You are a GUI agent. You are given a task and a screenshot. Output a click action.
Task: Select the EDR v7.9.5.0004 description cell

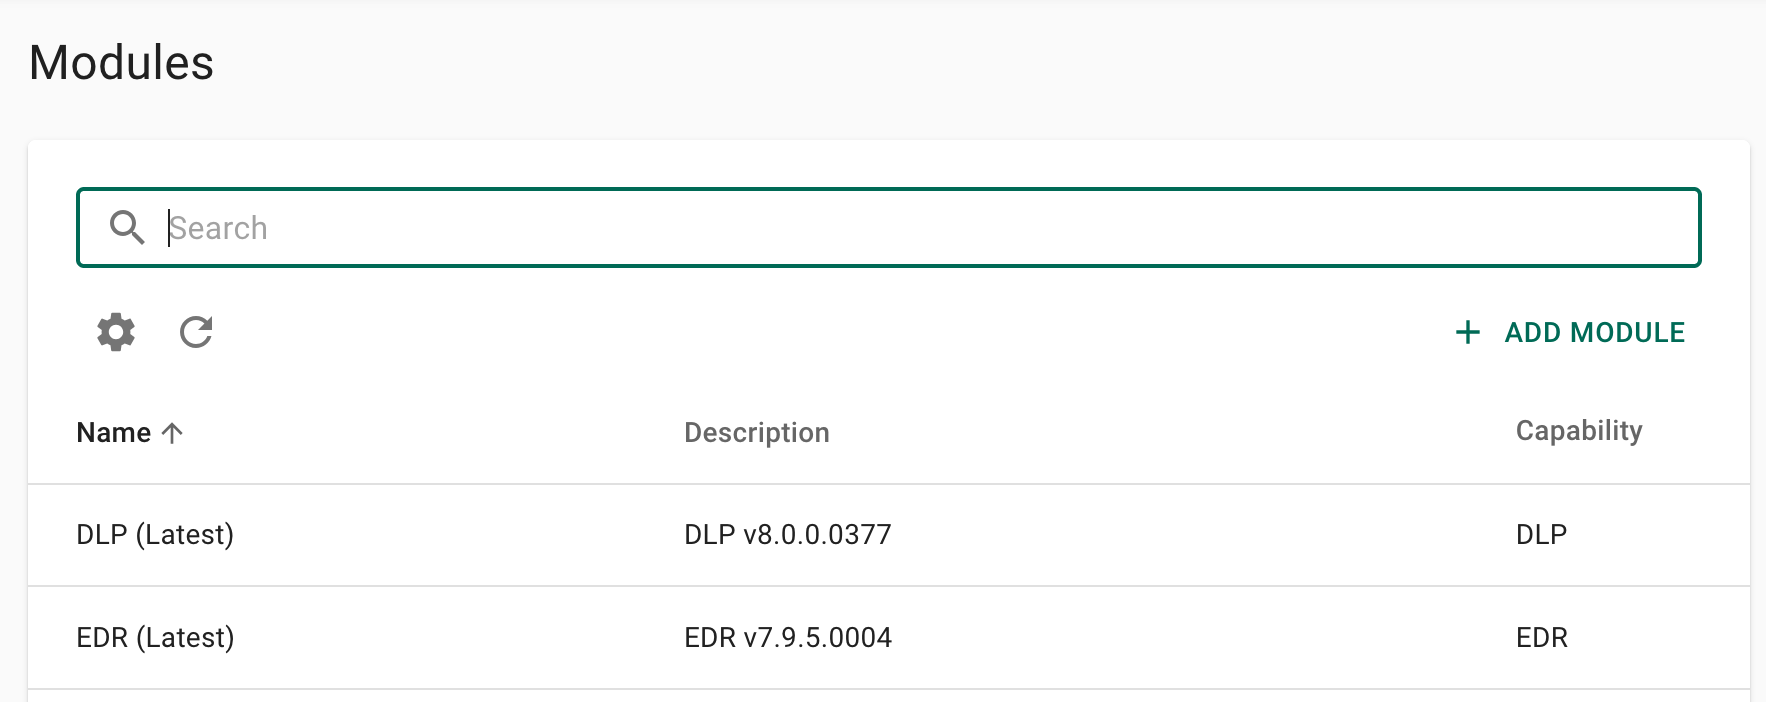click(x=788, y=638)
